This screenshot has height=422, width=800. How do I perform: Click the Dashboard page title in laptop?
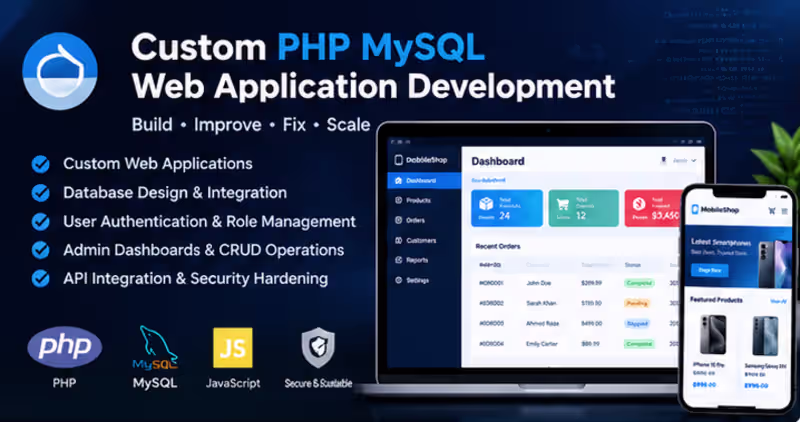tap(498, 161)
